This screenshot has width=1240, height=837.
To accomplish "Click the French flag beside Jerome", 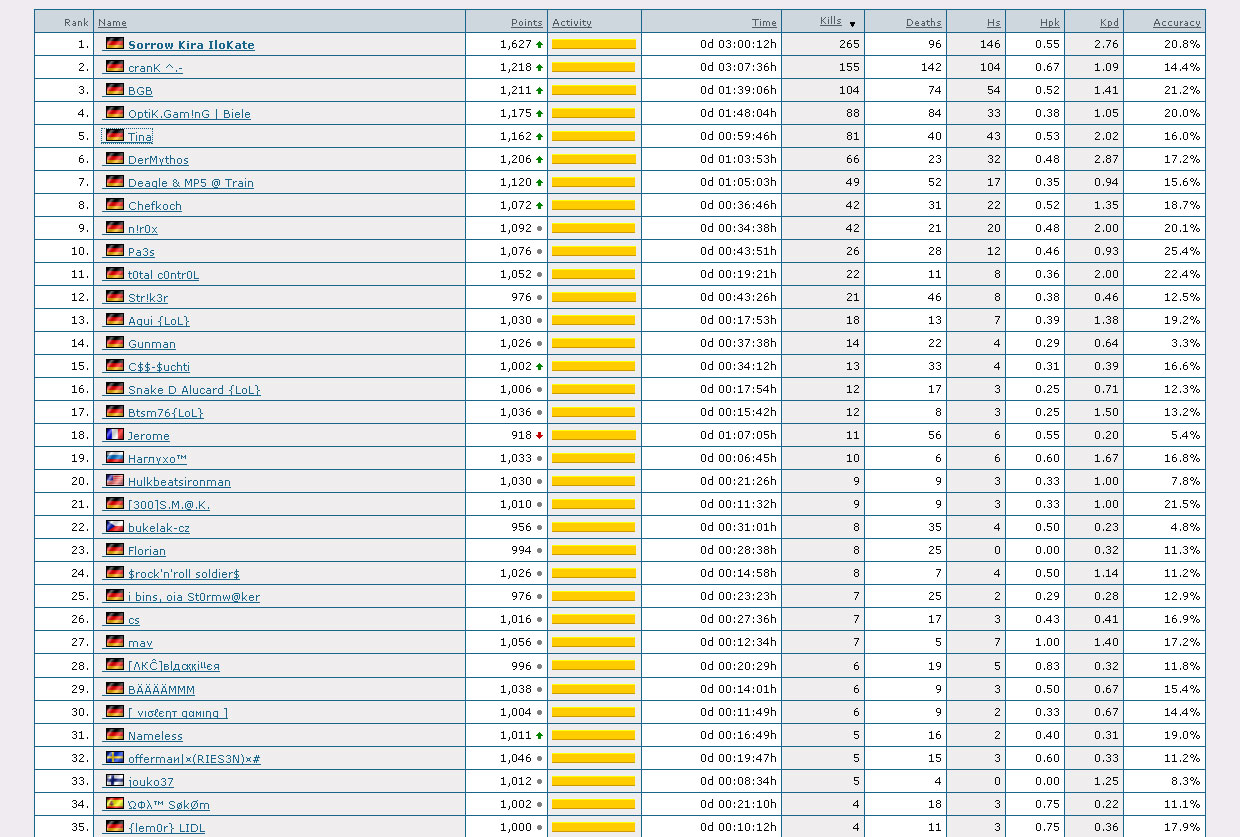I will pyautogui.click(x=114, y=435).
